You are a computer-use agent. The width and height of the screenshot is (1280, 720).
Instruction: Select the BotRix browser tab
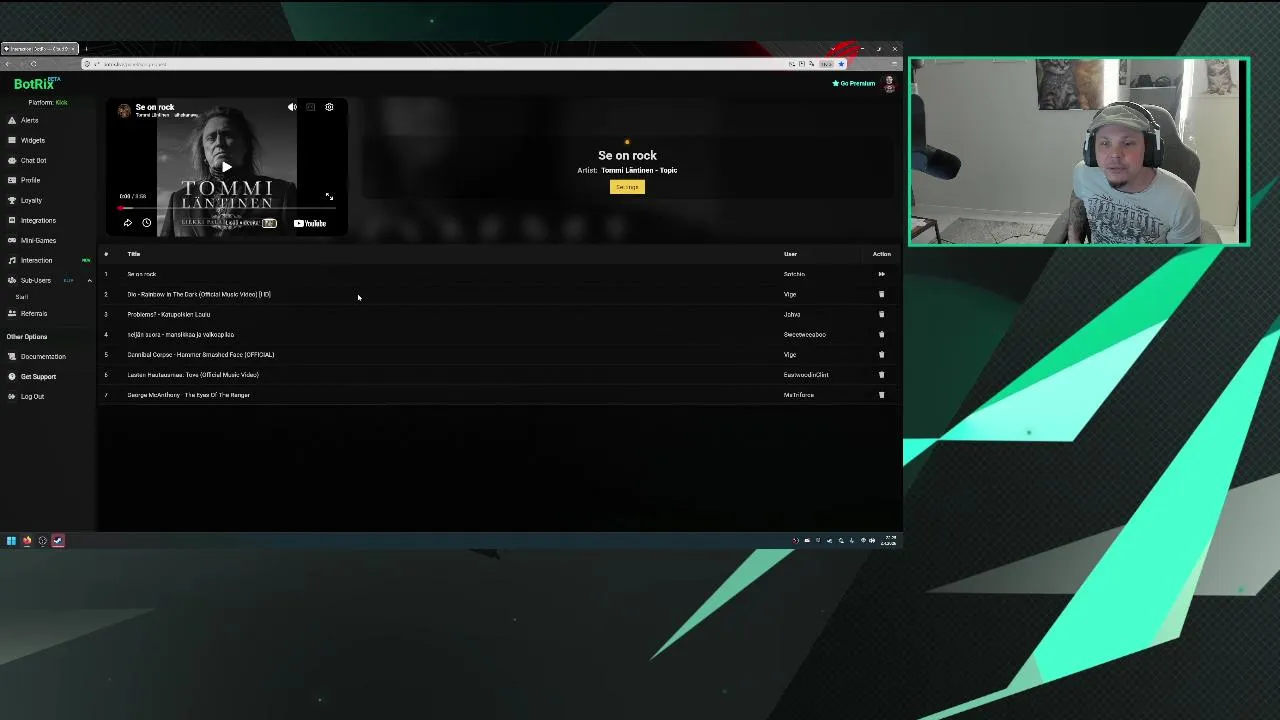click(x=39, y=48)
